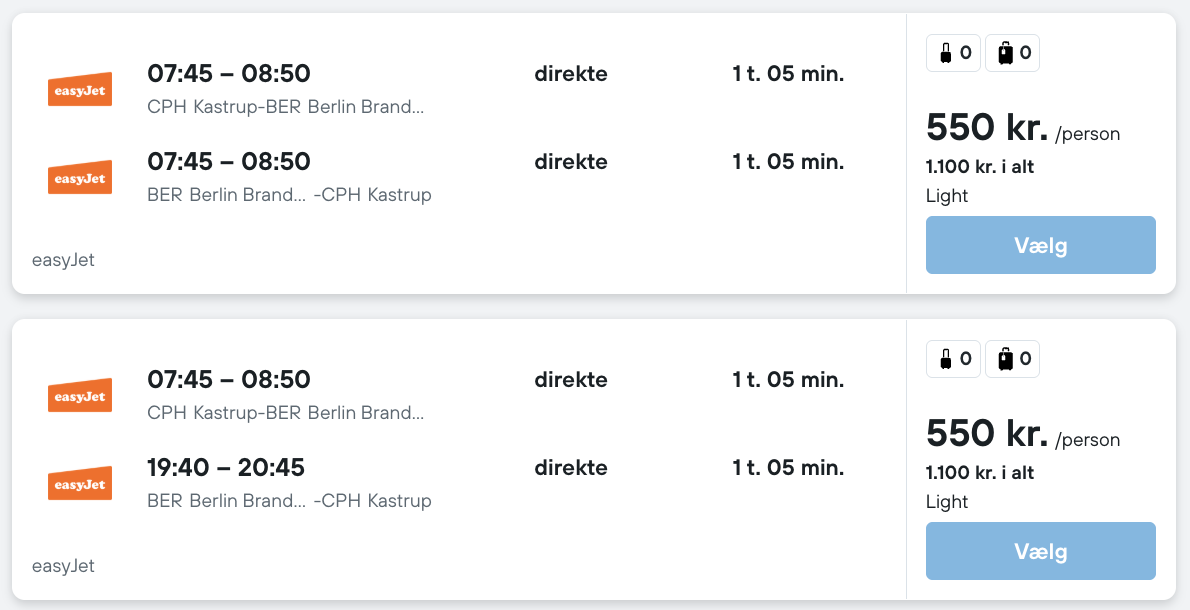Click direkte label on 19:40 return flight

pos(571,468)
